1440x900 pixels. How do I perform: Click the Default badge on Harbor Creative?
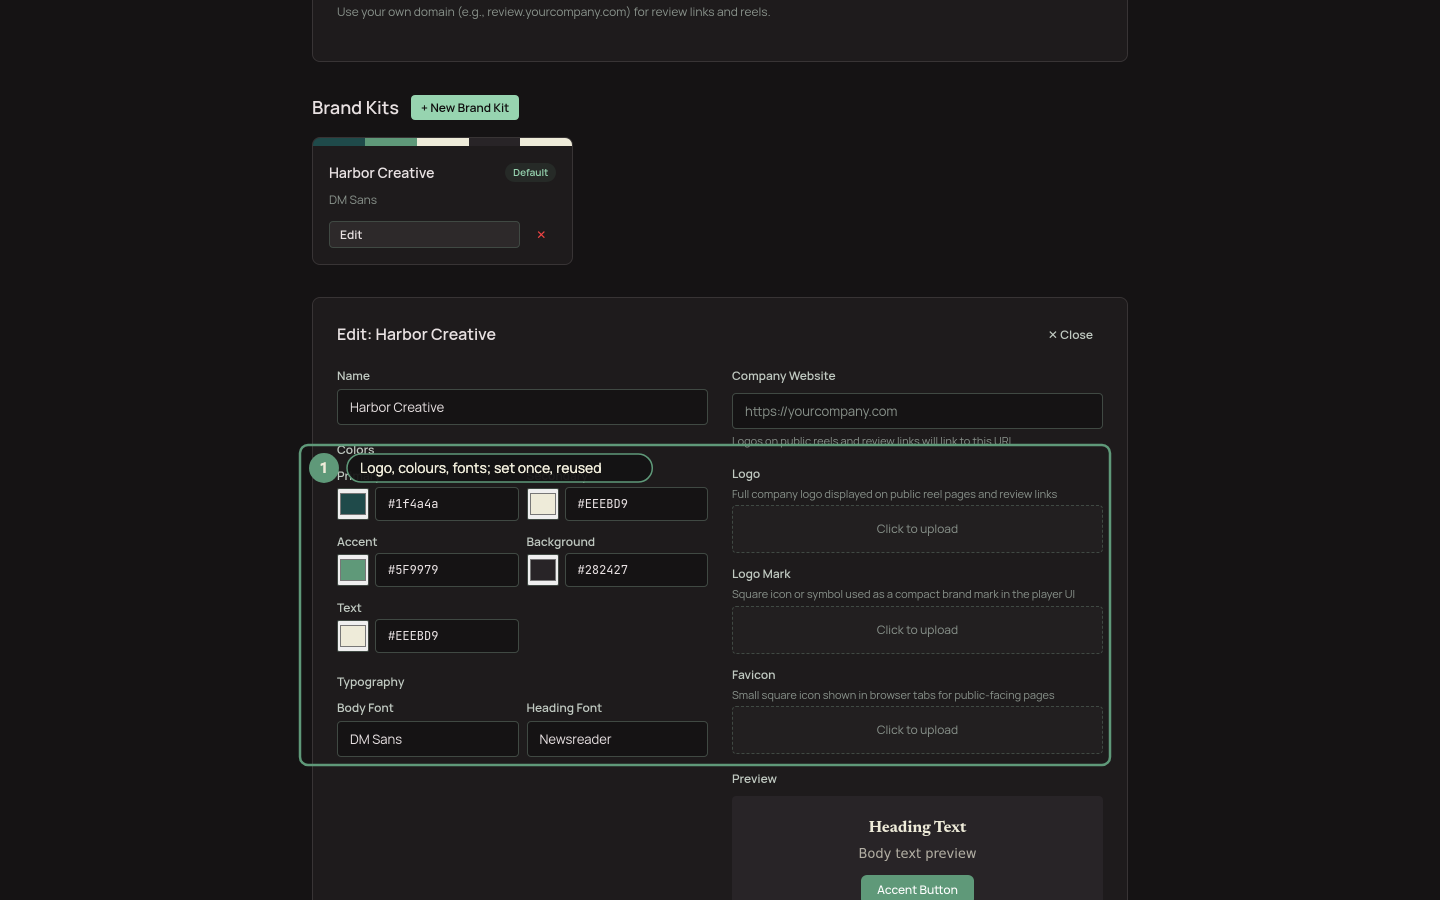530,173
